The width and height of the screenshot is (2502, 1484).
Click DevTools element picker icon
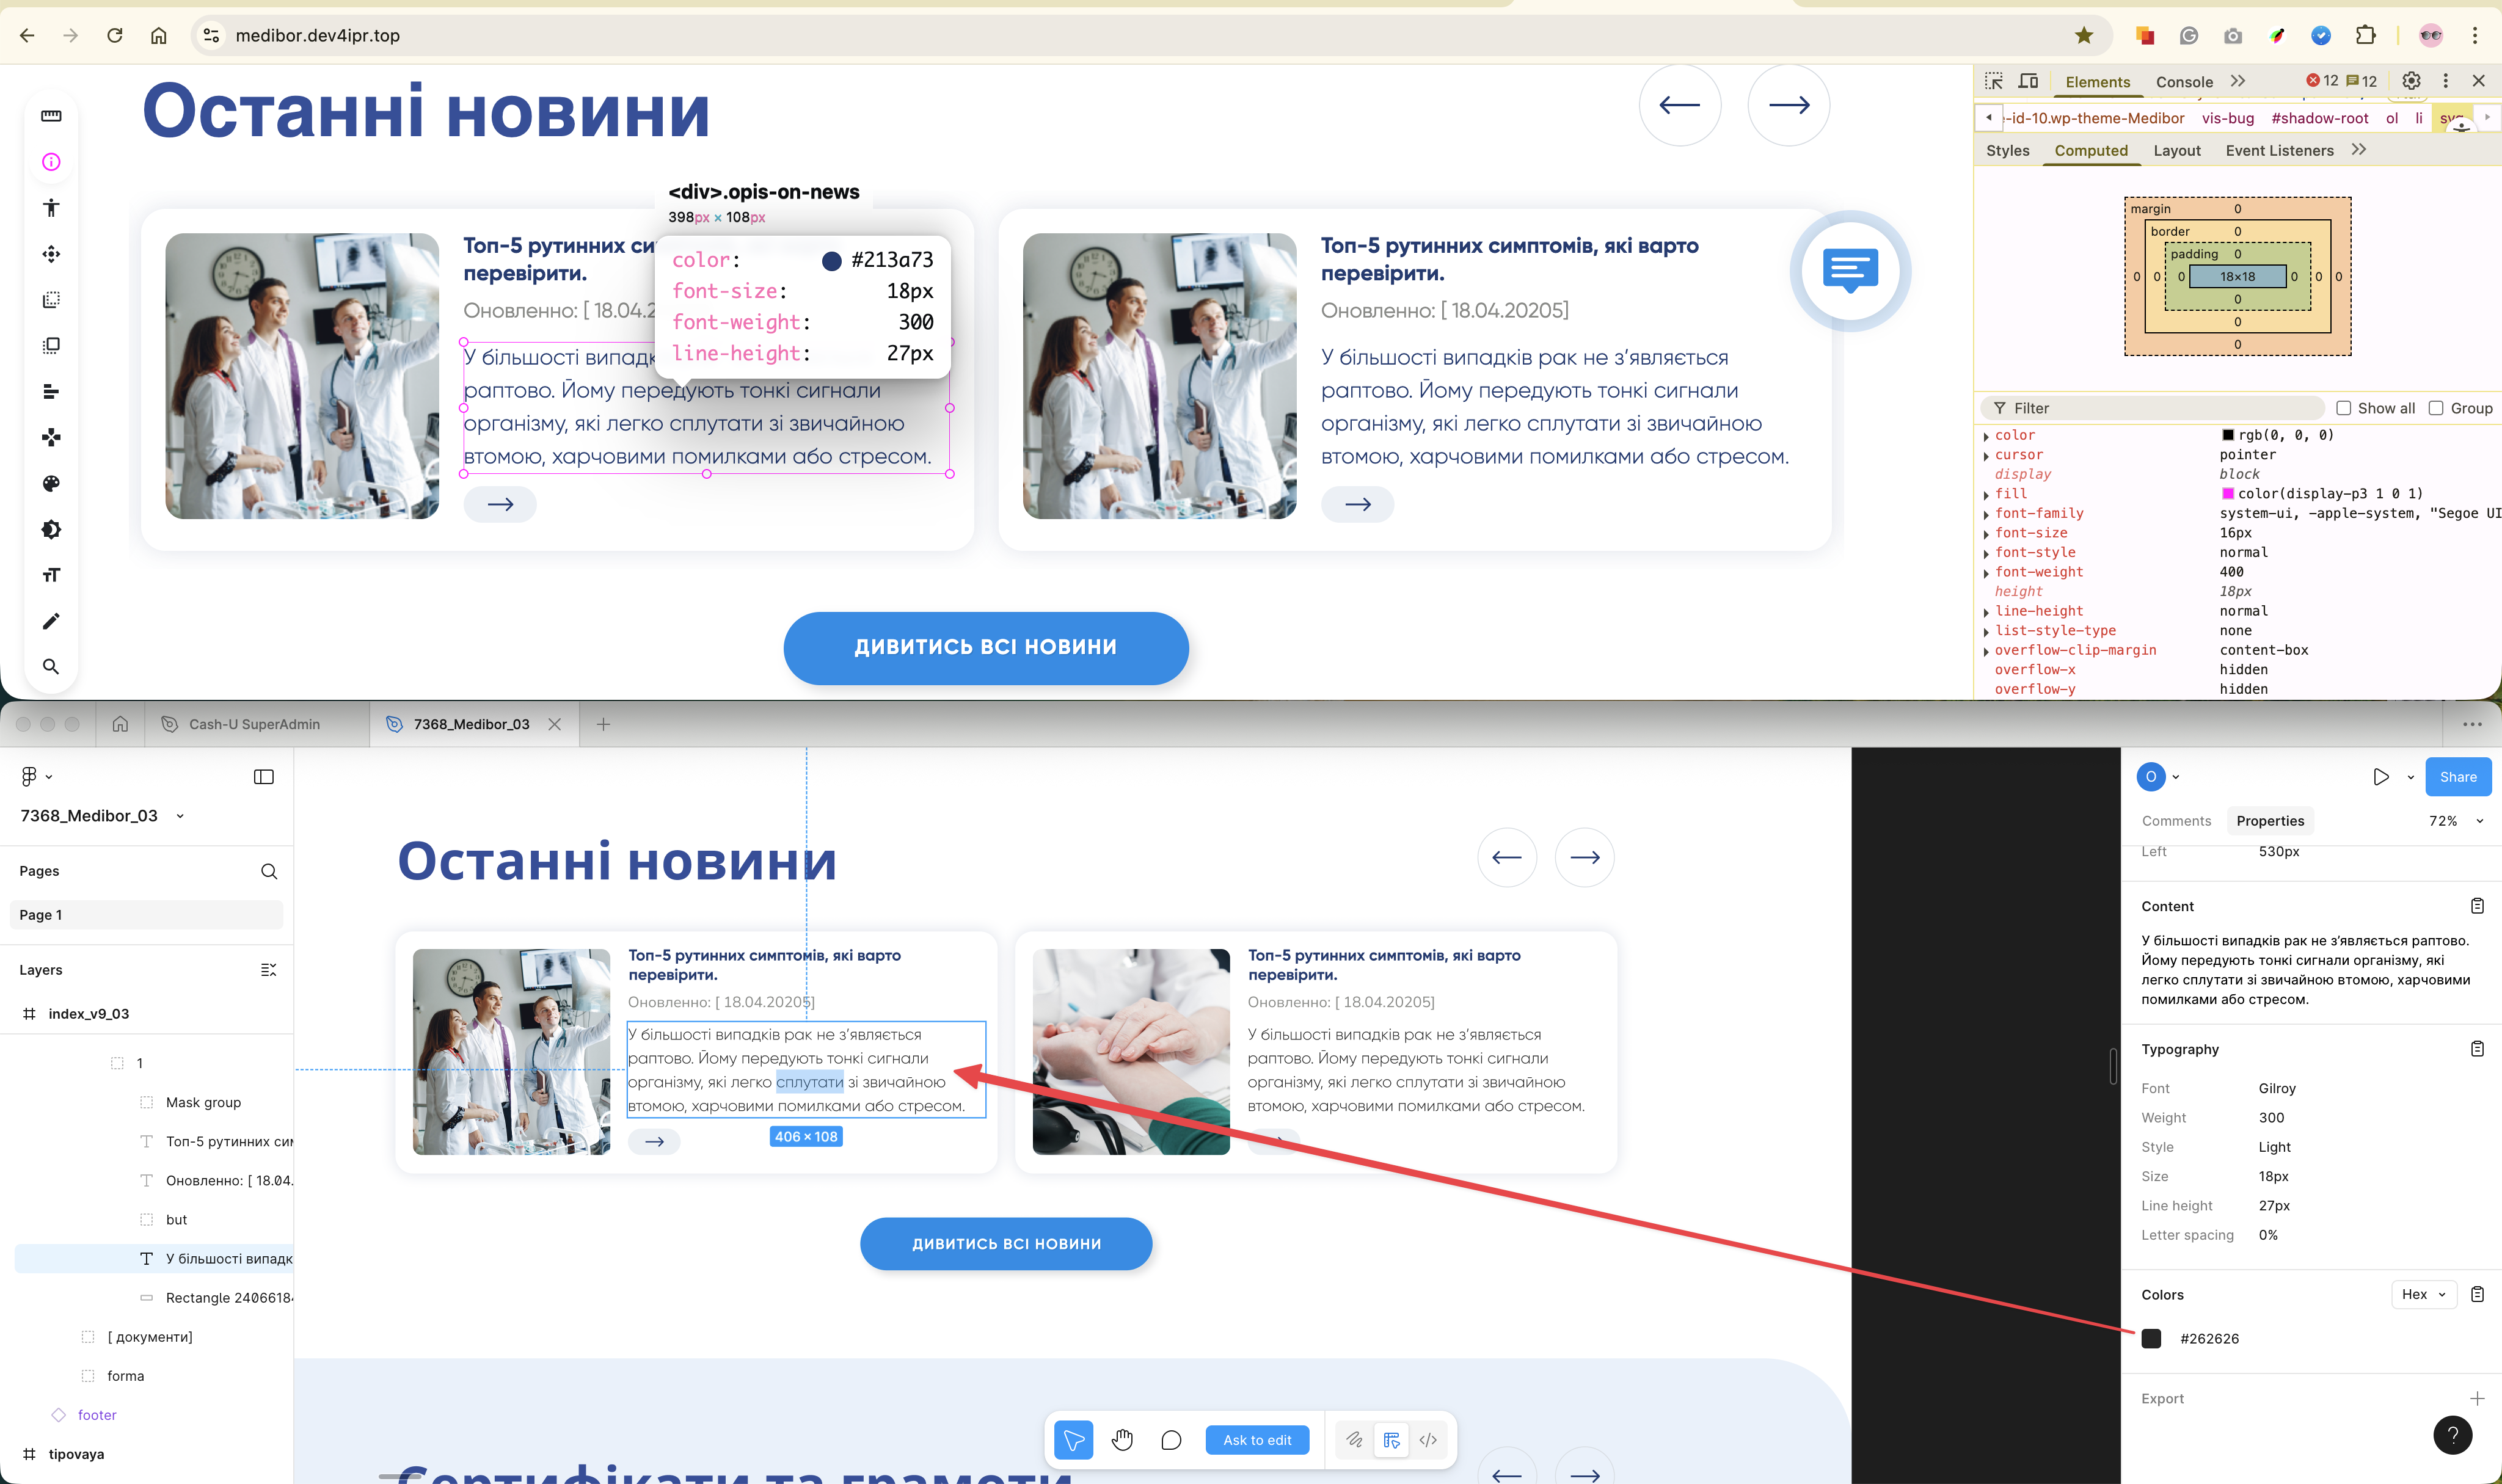click(x=1994, y=81)
